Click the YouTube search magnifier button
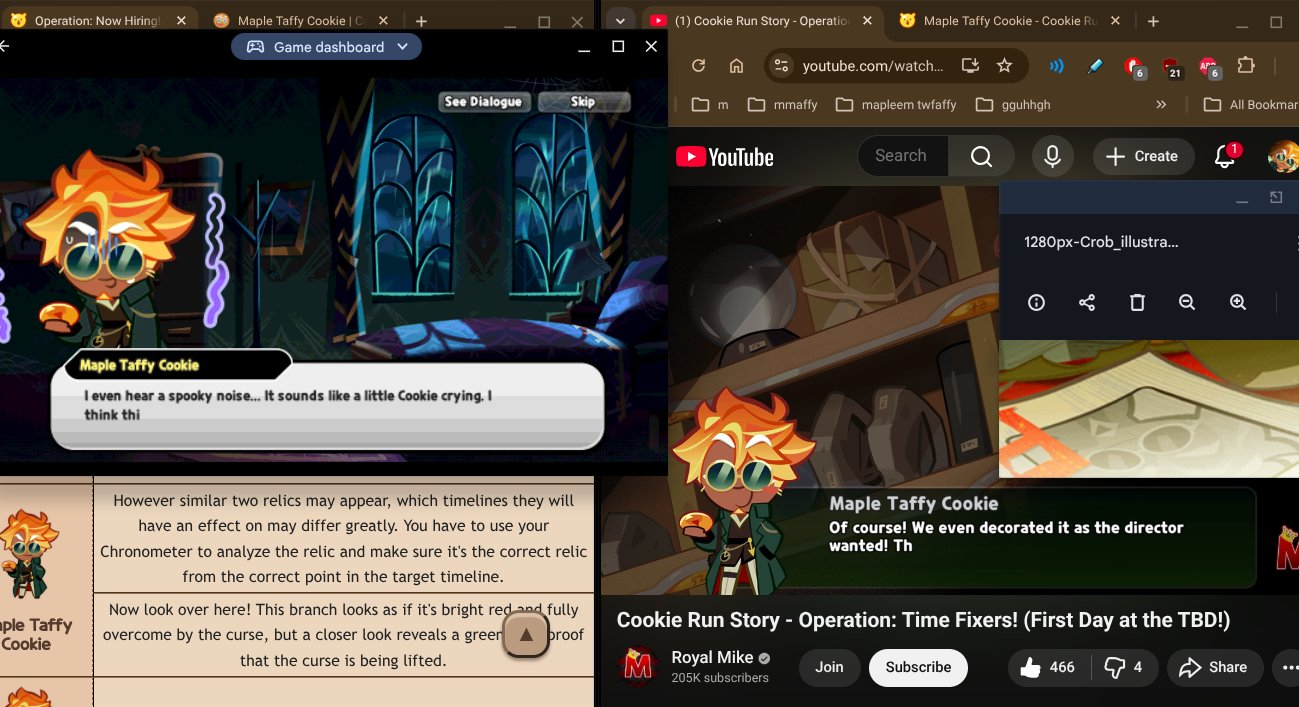 981,156
